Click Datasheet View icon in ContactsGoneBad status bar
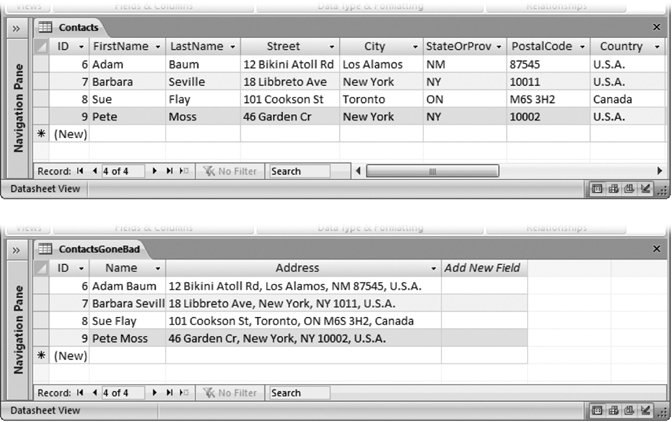This screenshot has height=422, width=672. 597,410
